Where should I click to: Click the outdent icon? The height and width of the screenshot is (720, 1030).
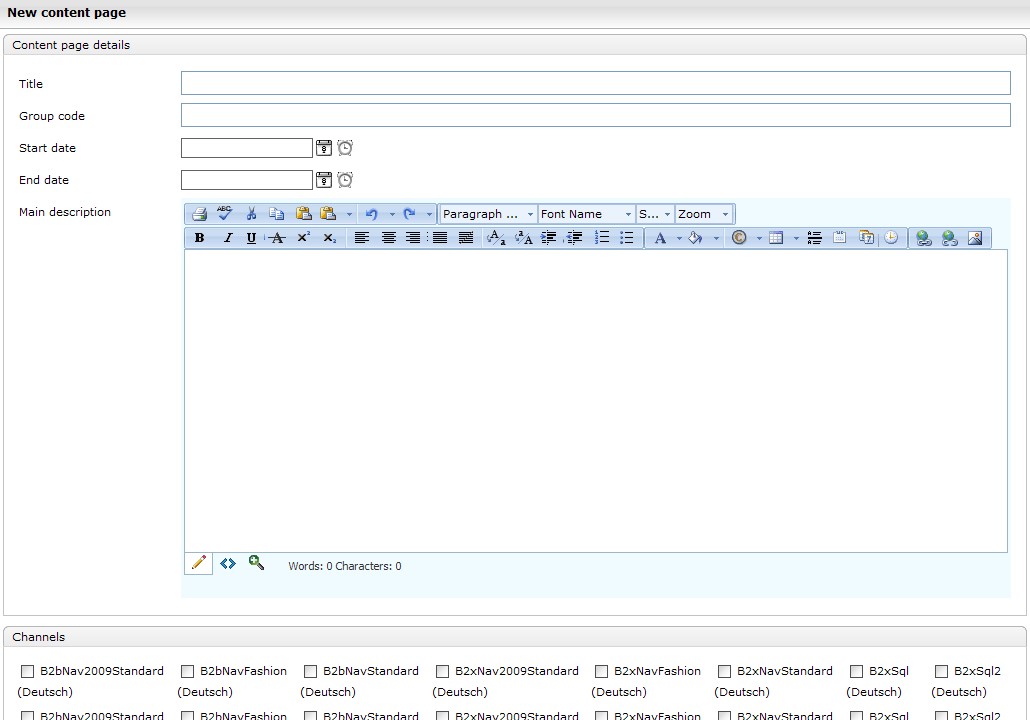point(574,238)
